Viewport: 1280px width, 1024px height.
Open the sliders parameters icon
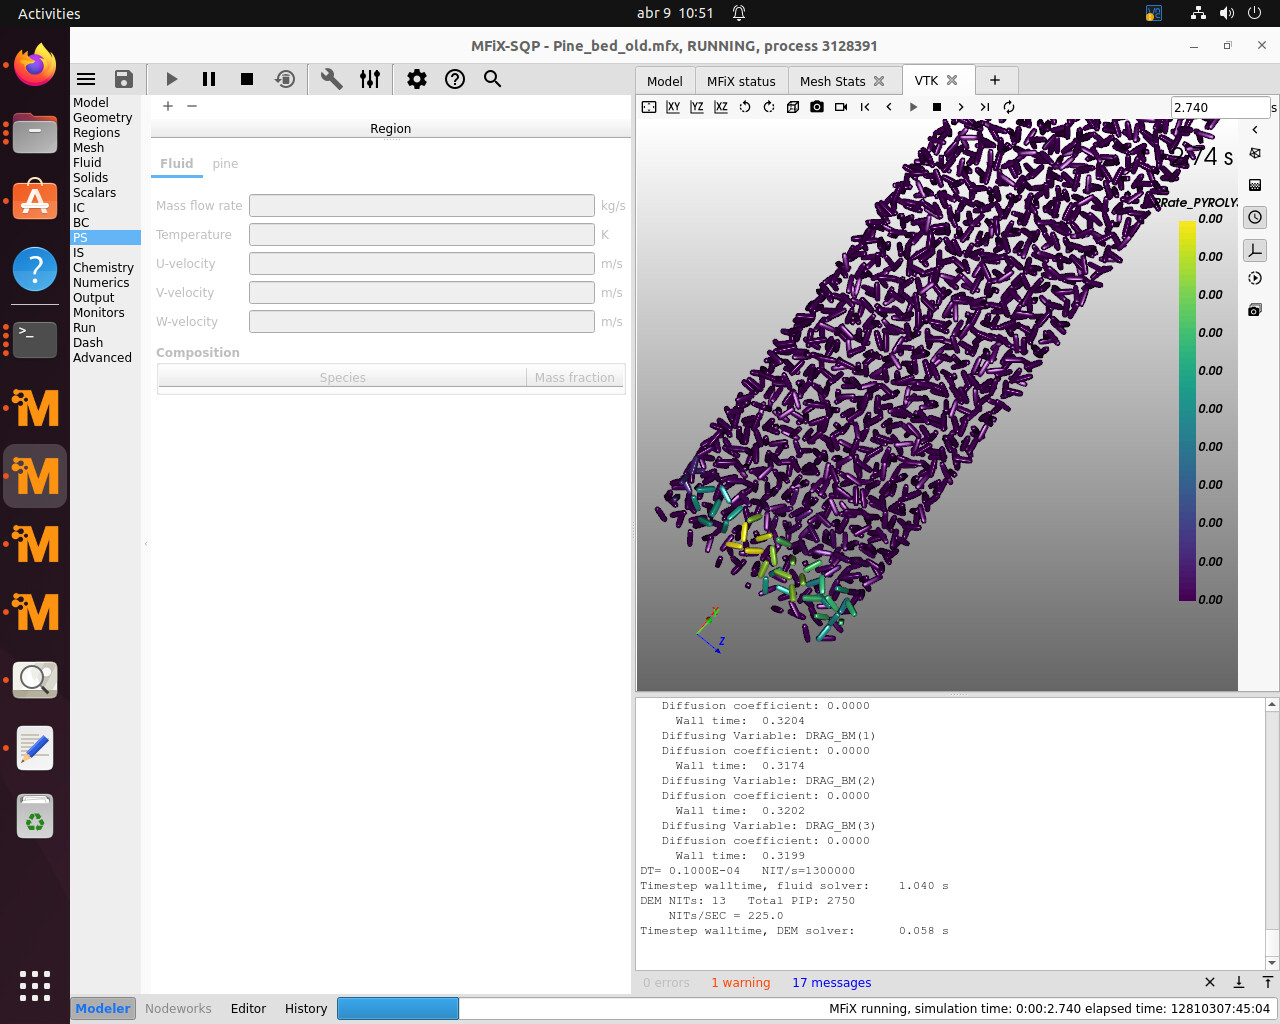pyautogui.click(x=370, y=79)
